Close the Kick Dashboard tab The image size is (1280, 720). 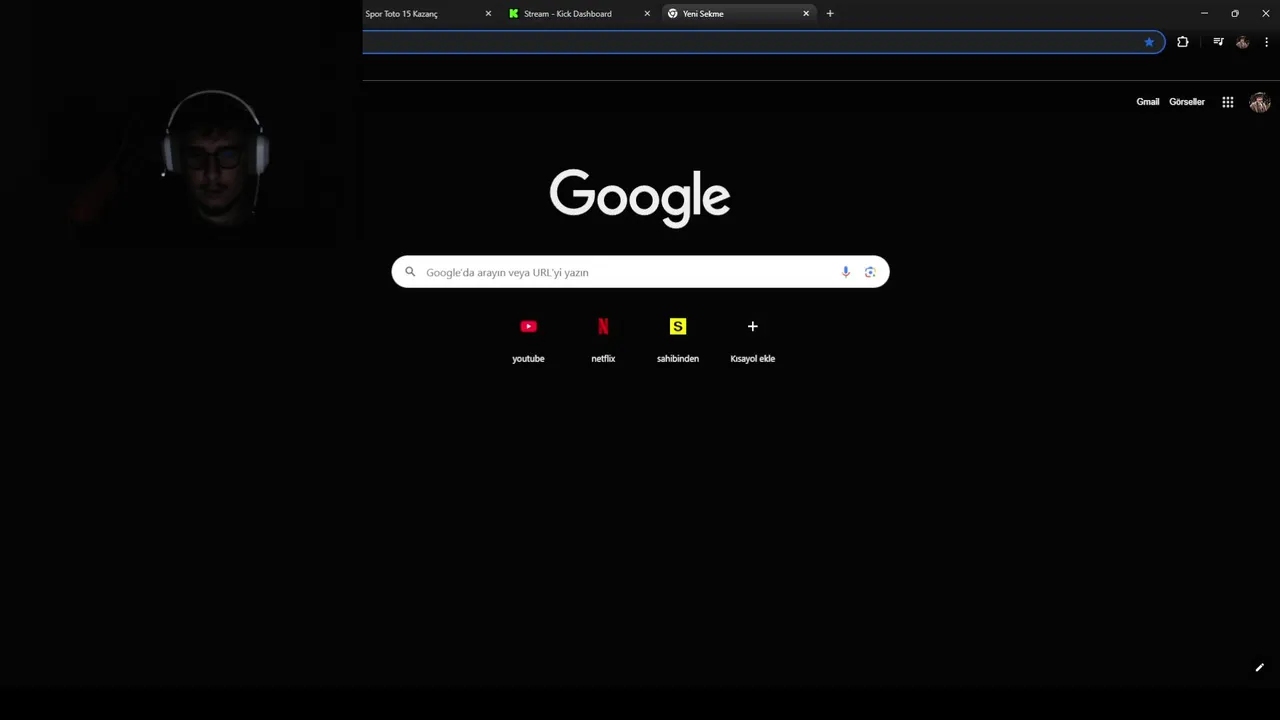647,14
